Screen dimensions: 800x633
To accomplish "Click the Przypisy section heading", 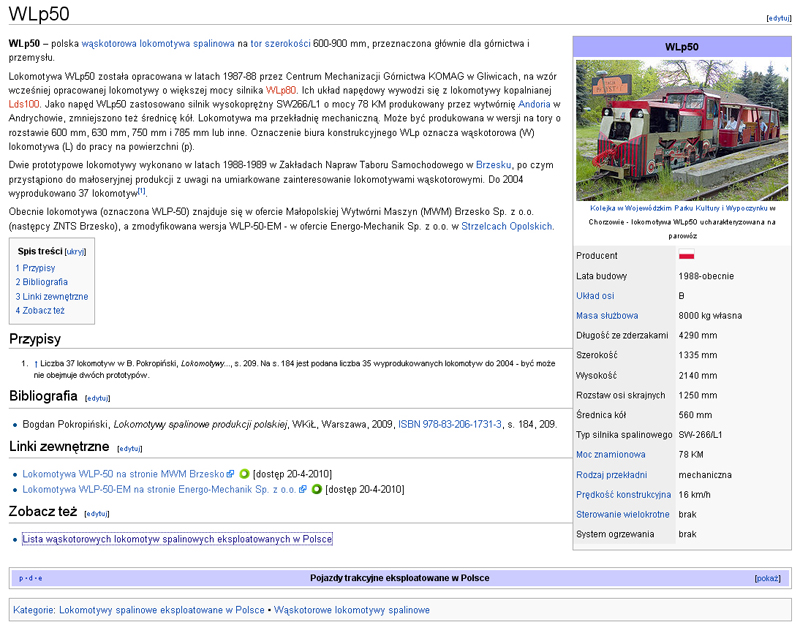I will coord(35,339).
